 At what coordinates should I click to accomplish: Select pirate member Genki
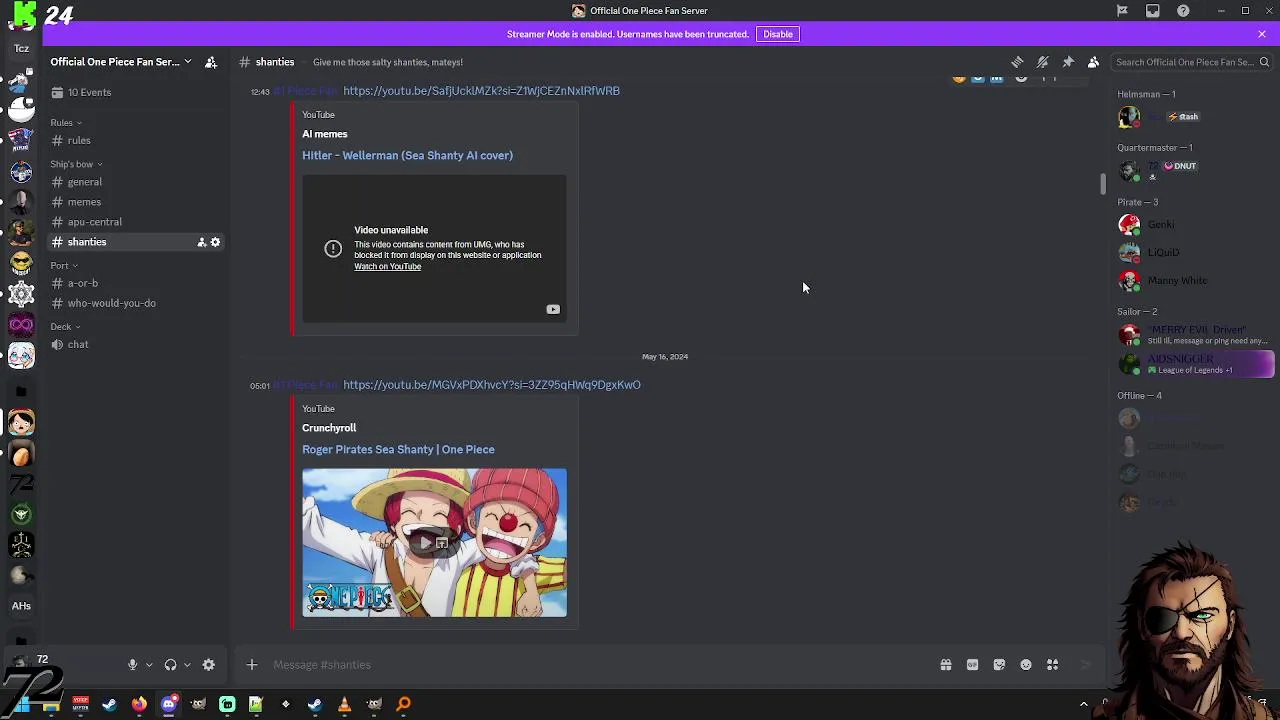coord(1195,225)
